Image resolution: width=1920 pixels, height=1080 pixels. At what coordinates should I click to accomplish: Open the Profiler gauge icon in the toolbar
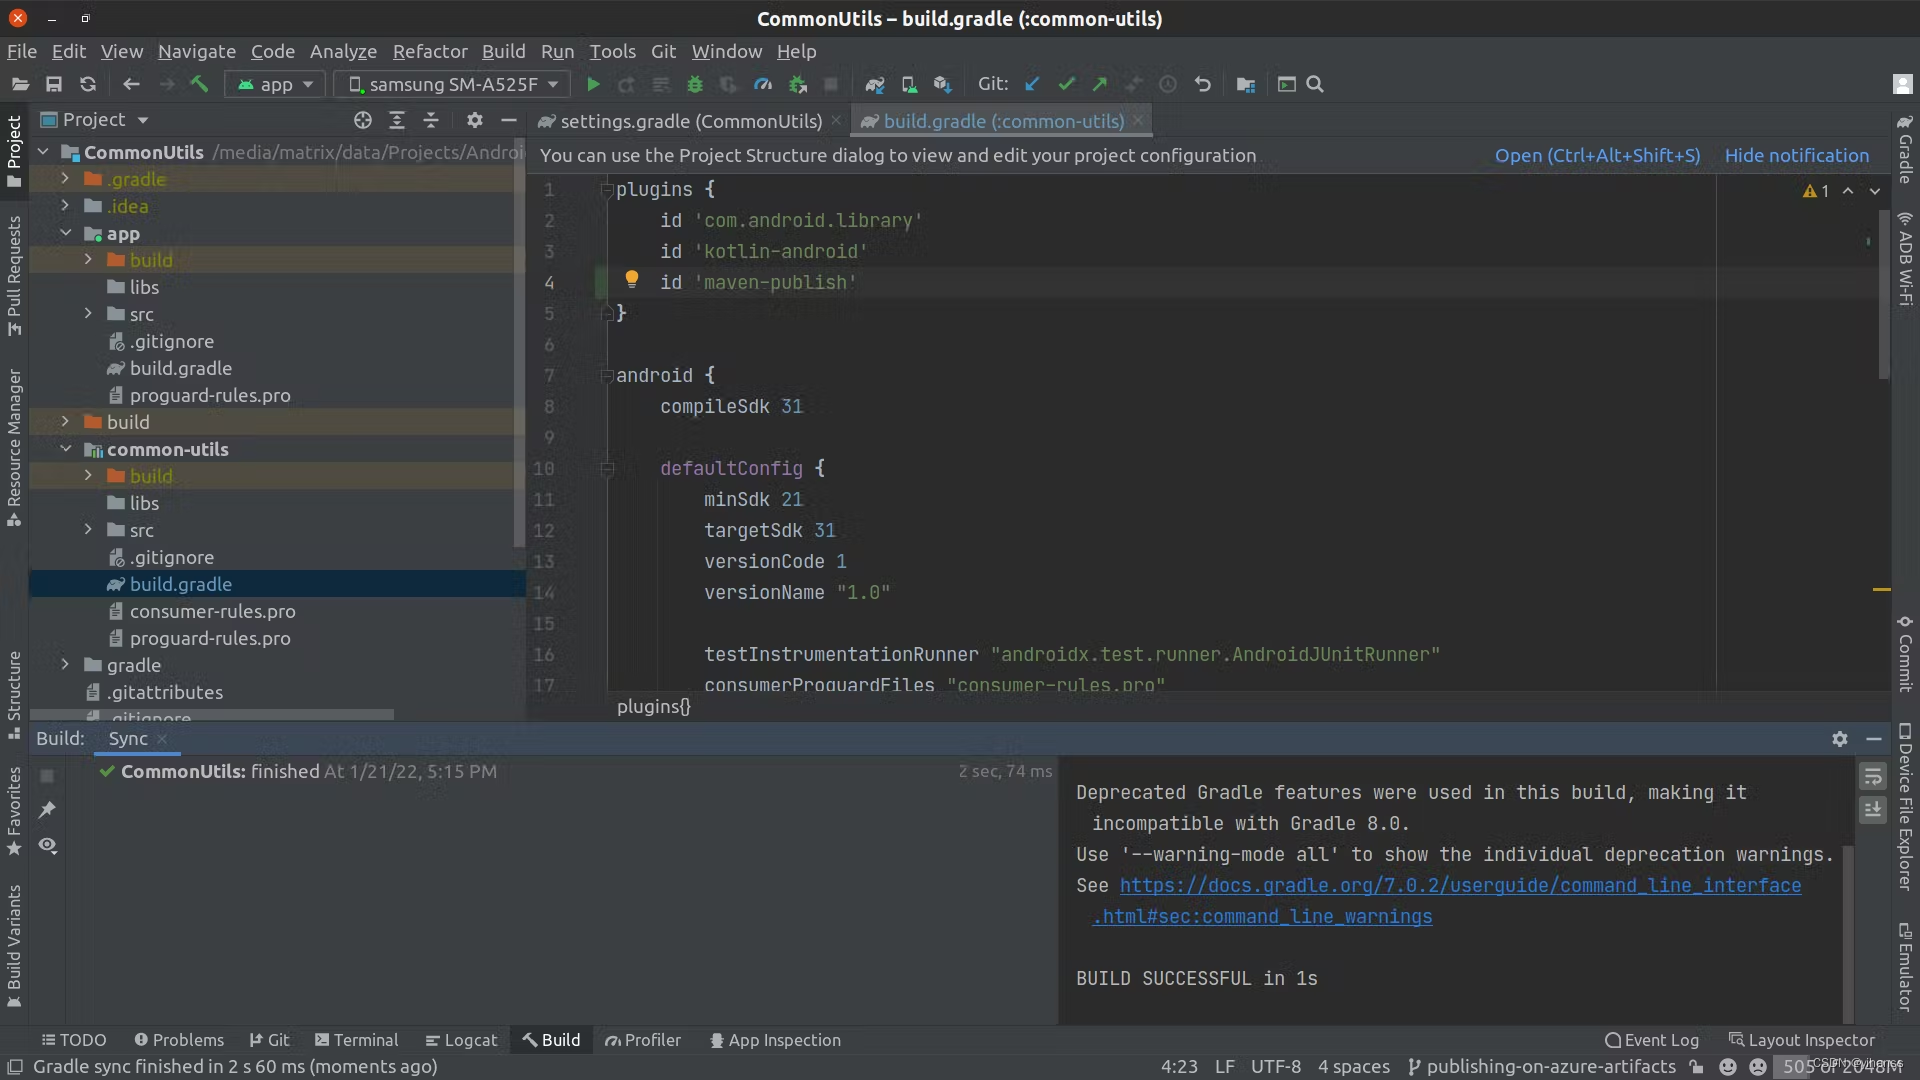pyautogui.click(x=763, y=85)
